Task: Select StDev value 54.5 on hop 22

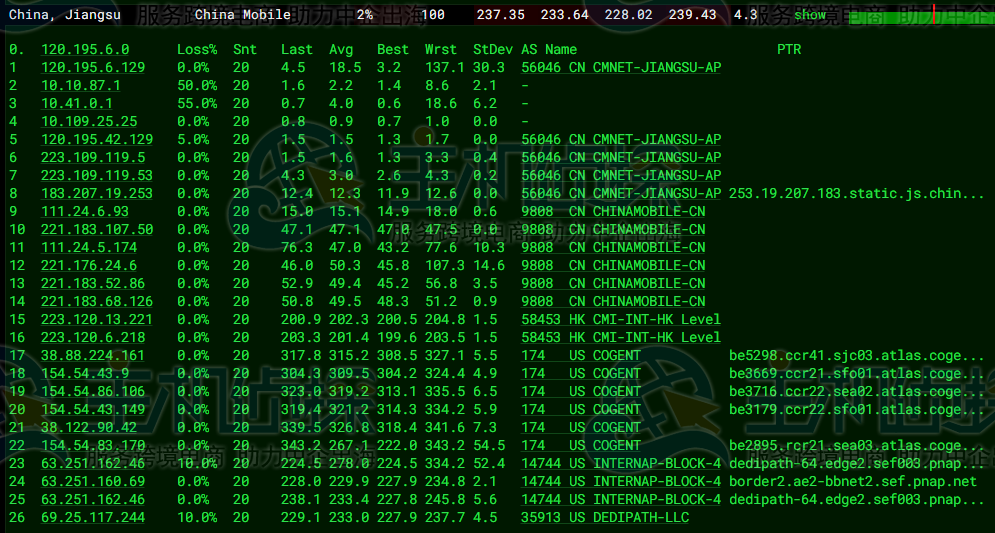Action: pos(489,445)
